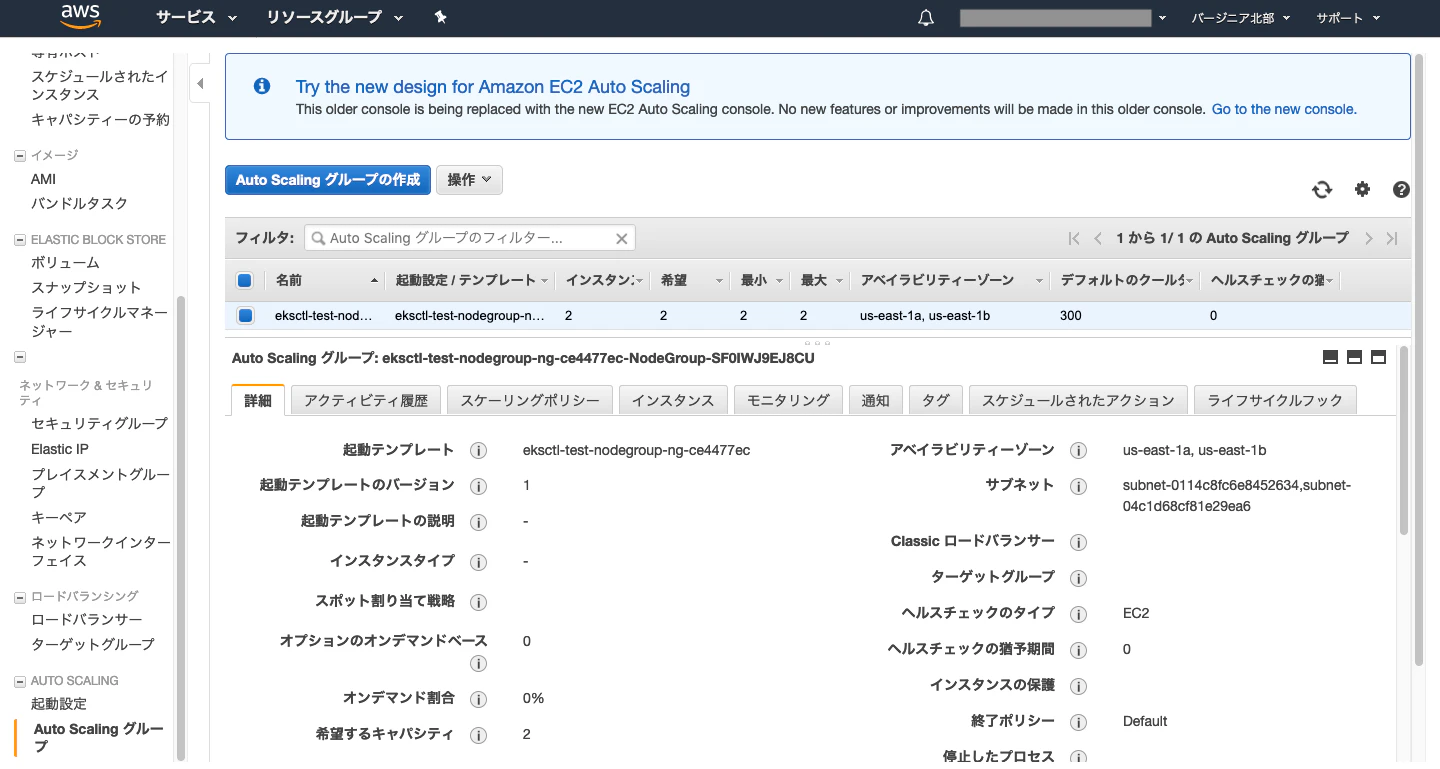The width and height of the screenshot is (1440, 769).
Task: Click the AWS logo icon
Action: [x=80, y=17]
